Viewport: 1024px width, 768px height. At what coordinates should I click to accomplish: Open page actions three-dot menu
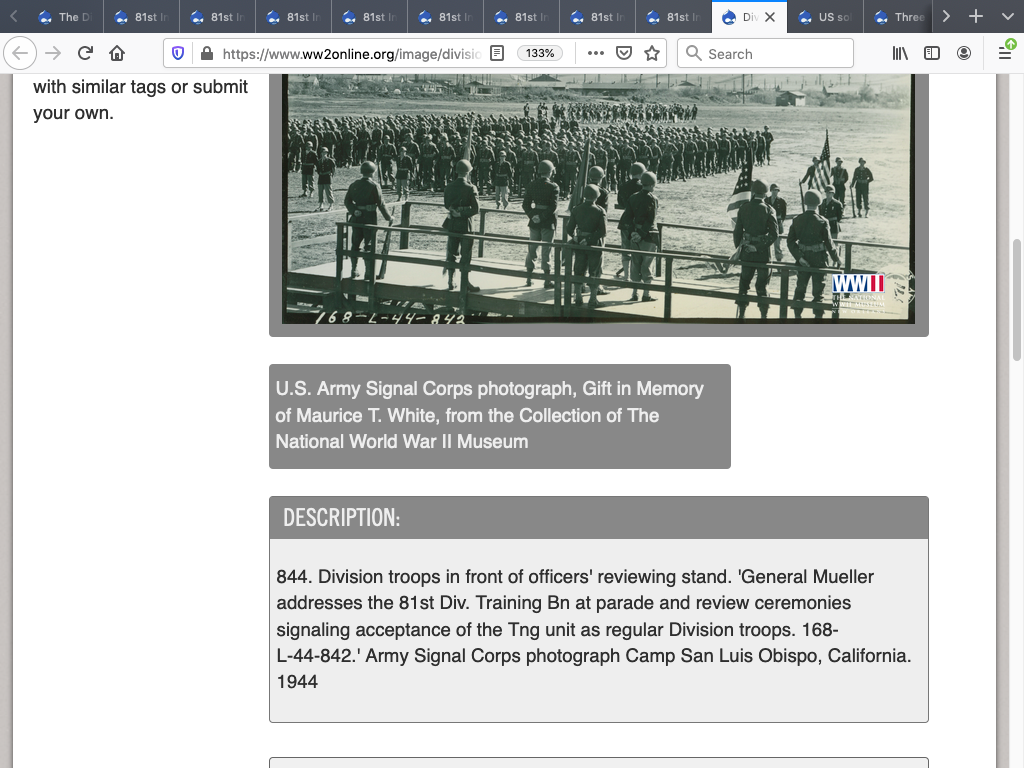[596, 53]
